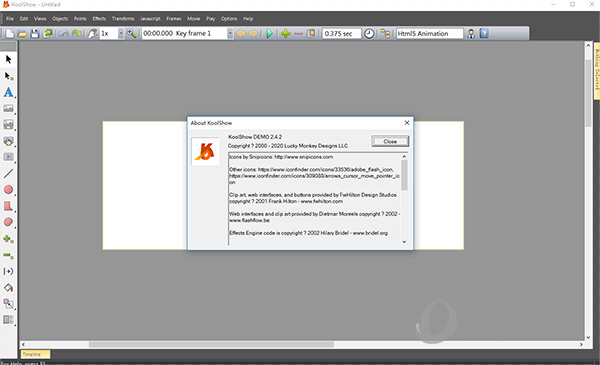This screenshot has width=600, height=365.
Task: Click the yellow side tab at right edge
Action: (x=597, y=71)
